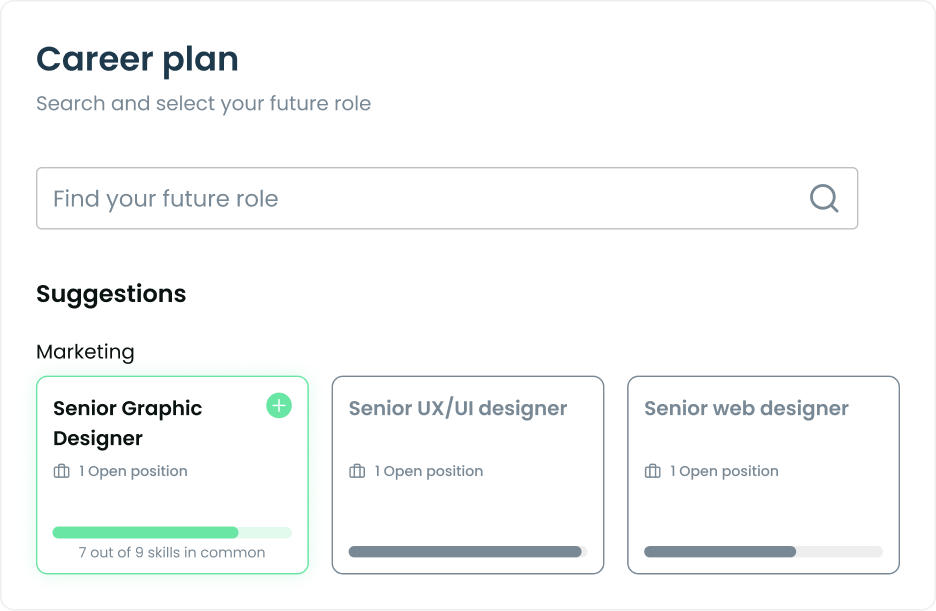Click the Suggestions heading

(x=111, y=294)
